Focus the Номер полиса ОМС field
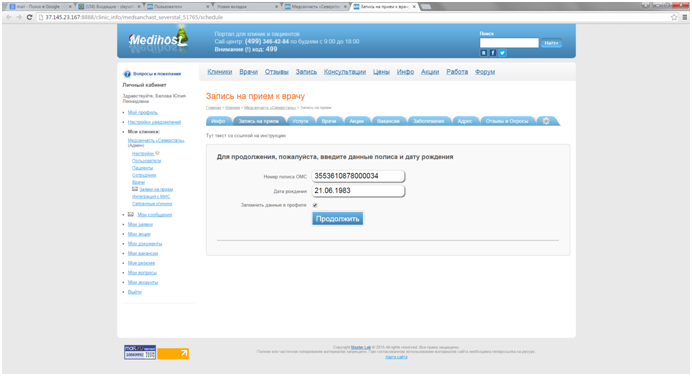 pyautogui.click(x=358, y=176)
